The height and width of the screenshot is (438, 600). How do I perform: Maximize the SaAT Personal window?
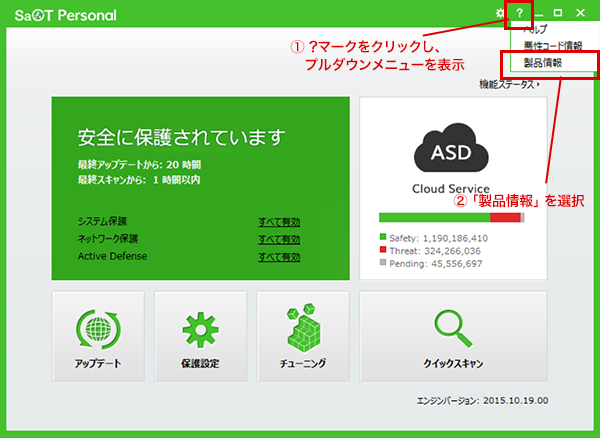coord(558,13)
